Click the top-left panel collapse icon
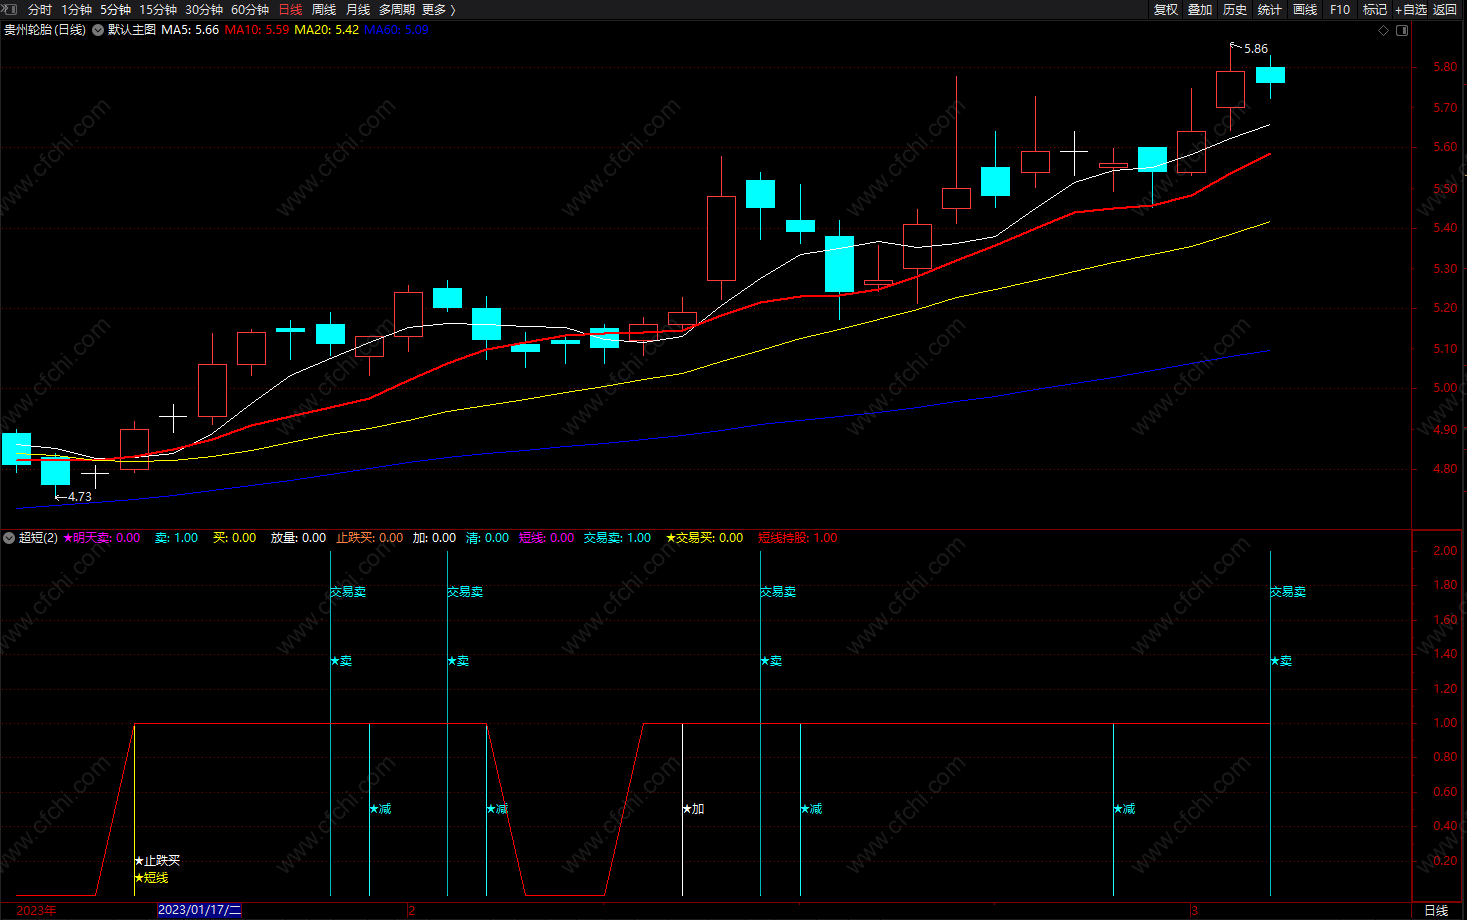Viewport: 1467px width, 920px height. point(11,9)
